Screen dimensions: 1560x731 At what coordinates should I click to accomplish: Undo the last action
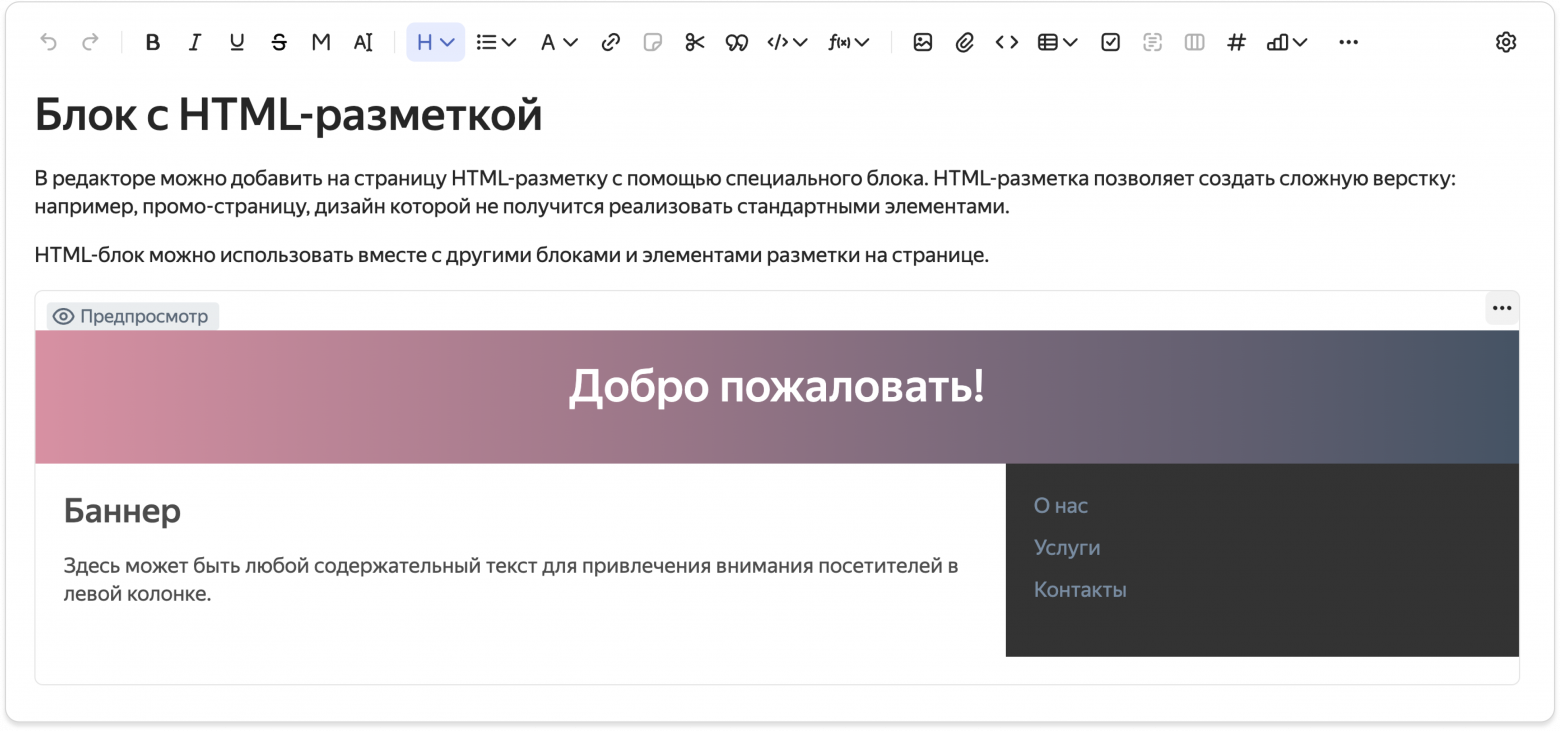tap(47, 42)
